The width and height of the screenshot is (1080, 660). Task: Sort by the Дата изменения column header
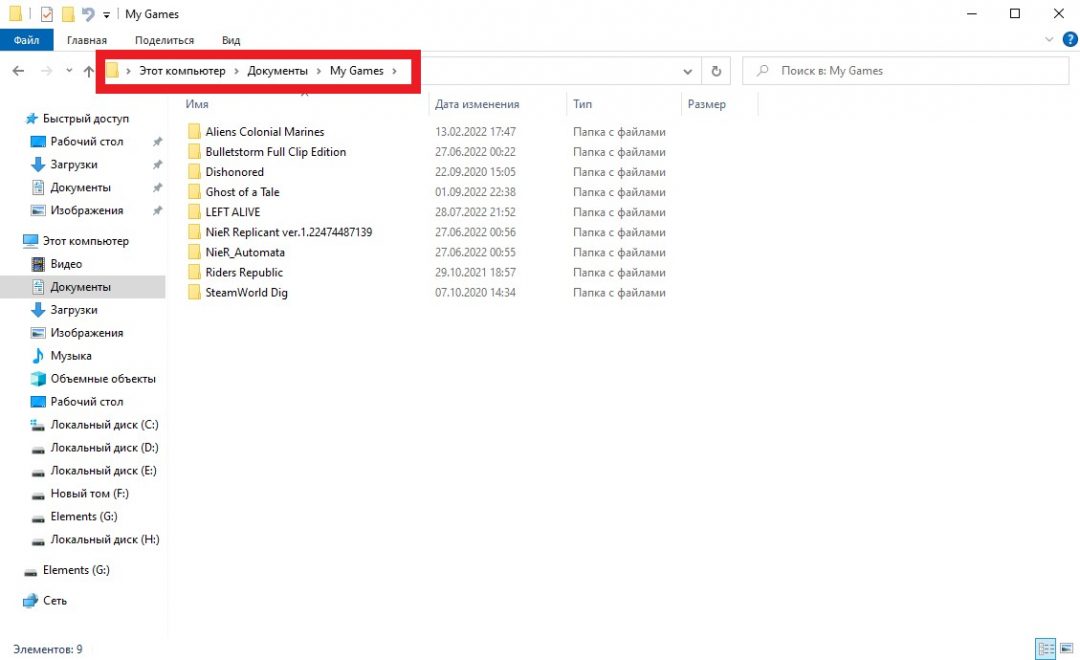point(477,104)
